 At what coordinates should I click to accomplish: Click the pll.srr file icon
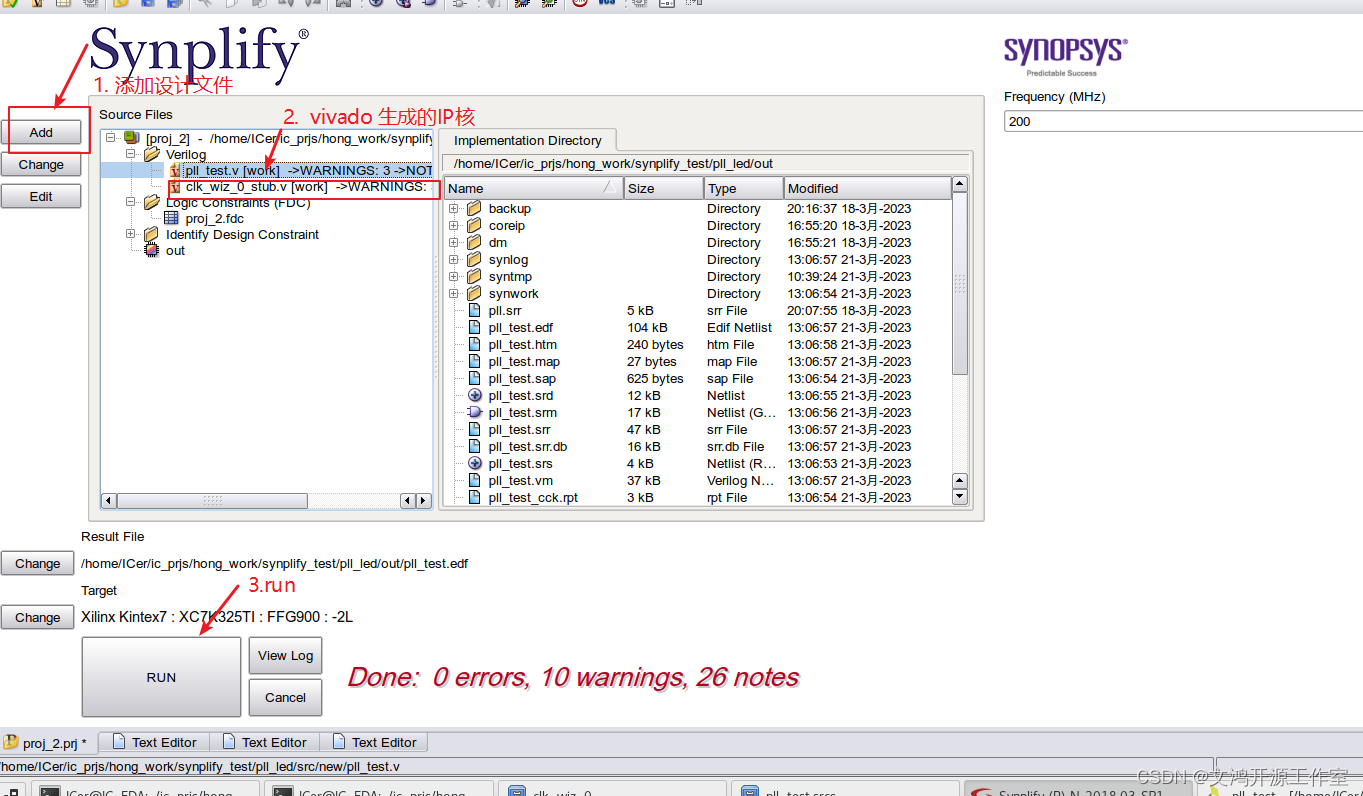pos(475,311)
